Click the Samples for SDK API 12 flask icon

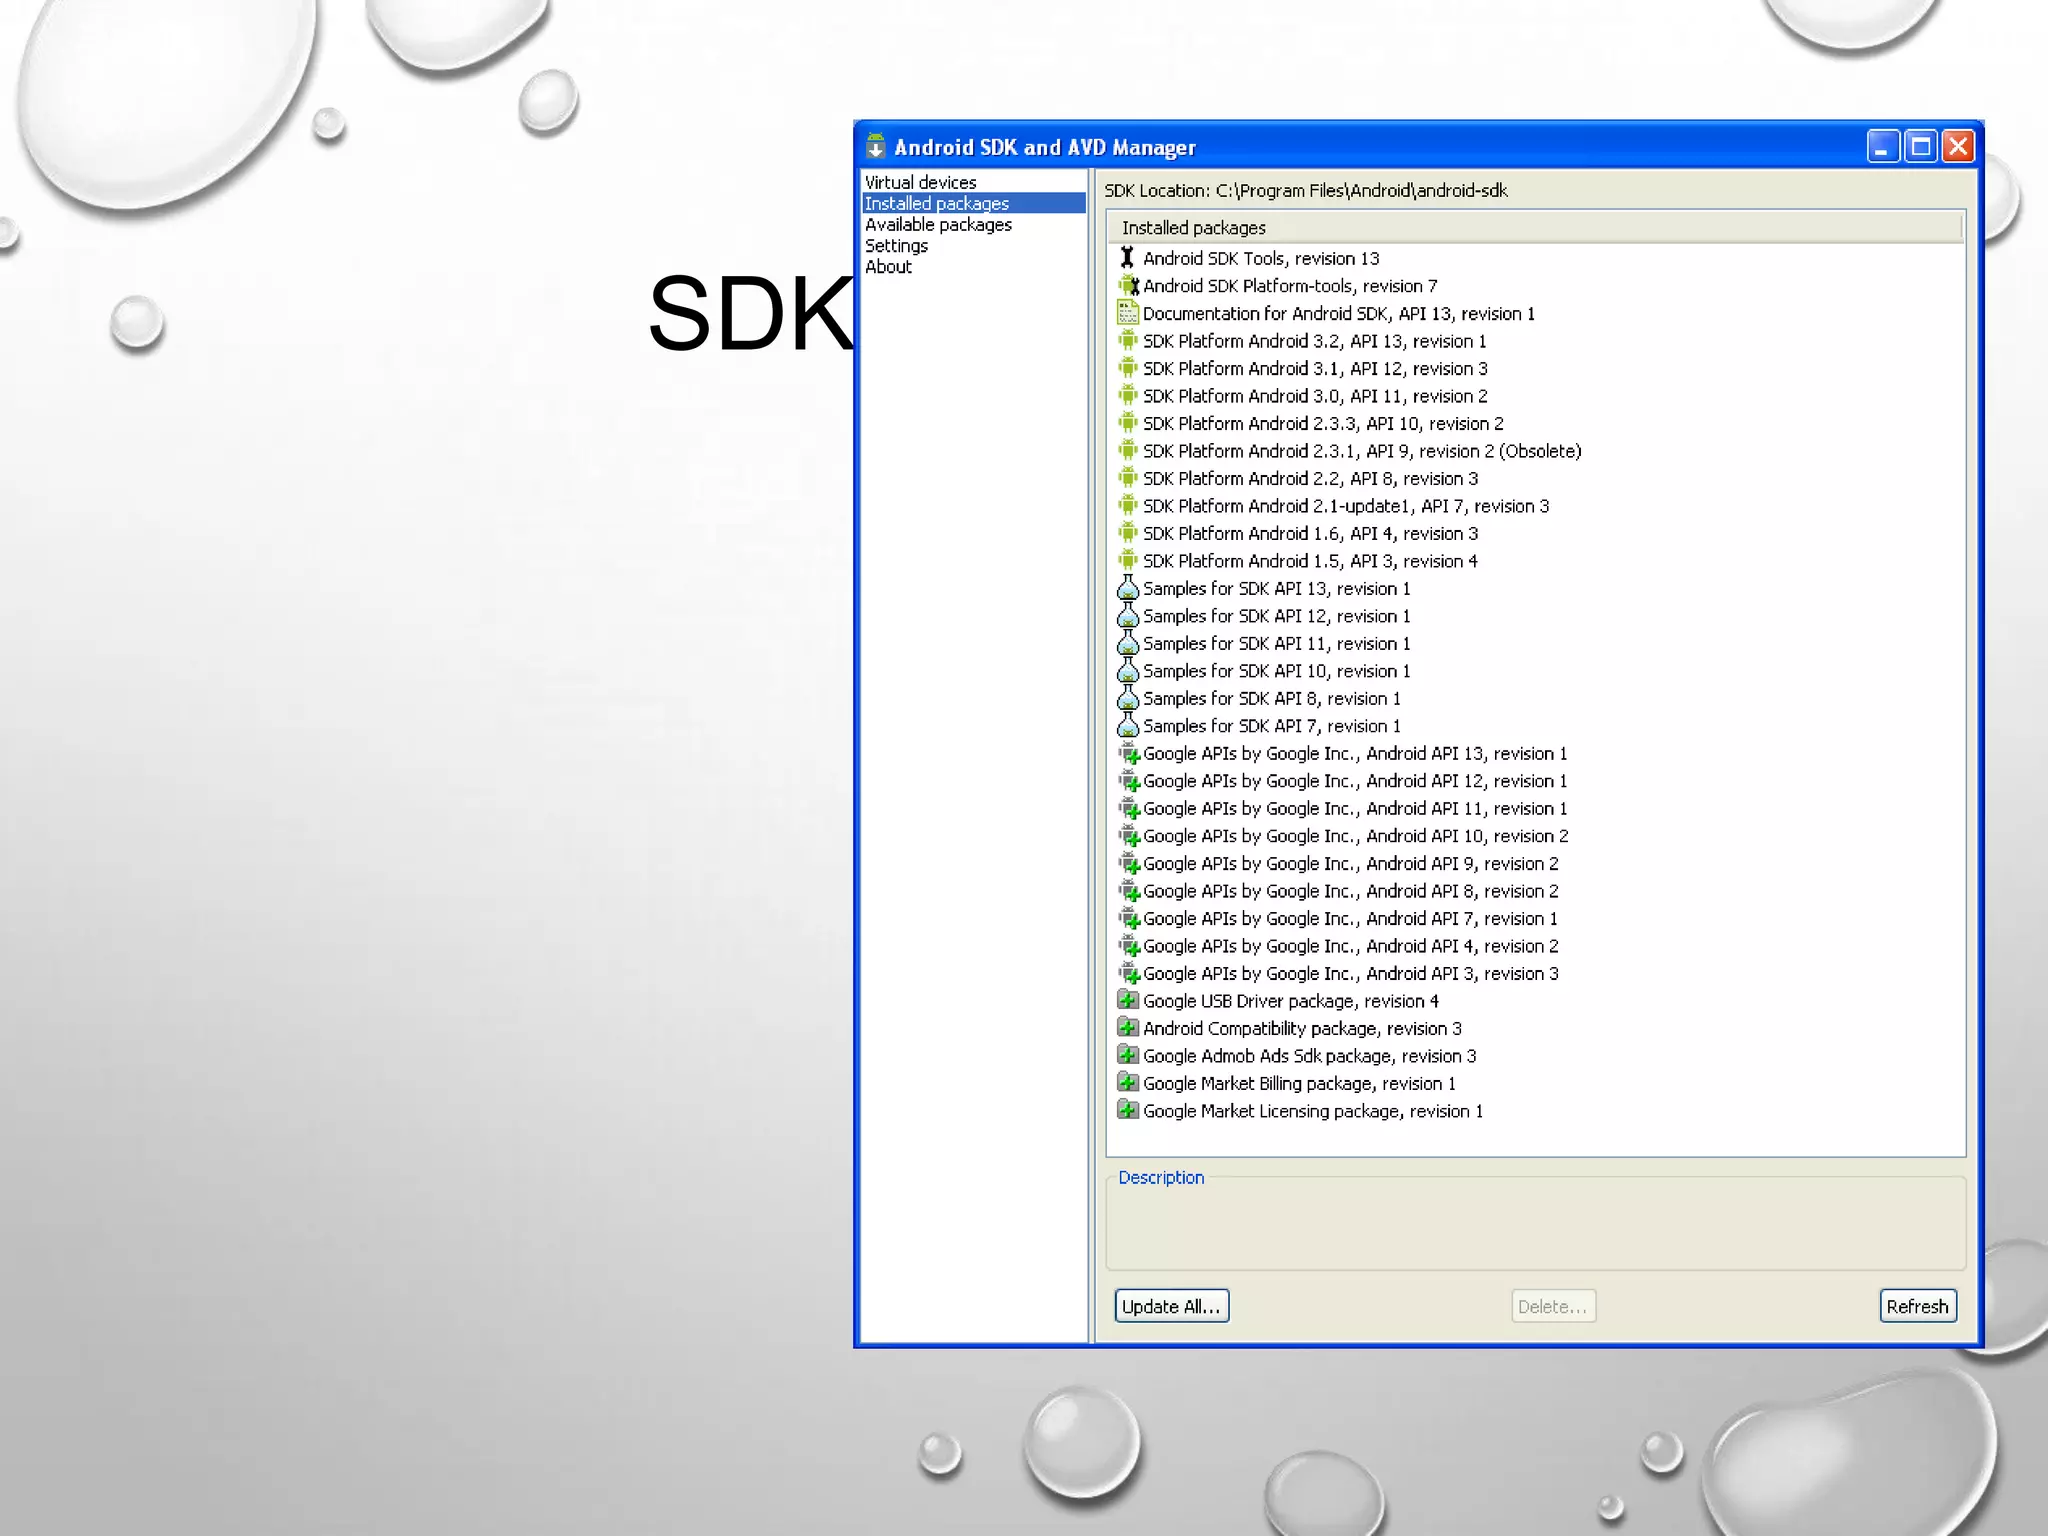(1128, 616)
